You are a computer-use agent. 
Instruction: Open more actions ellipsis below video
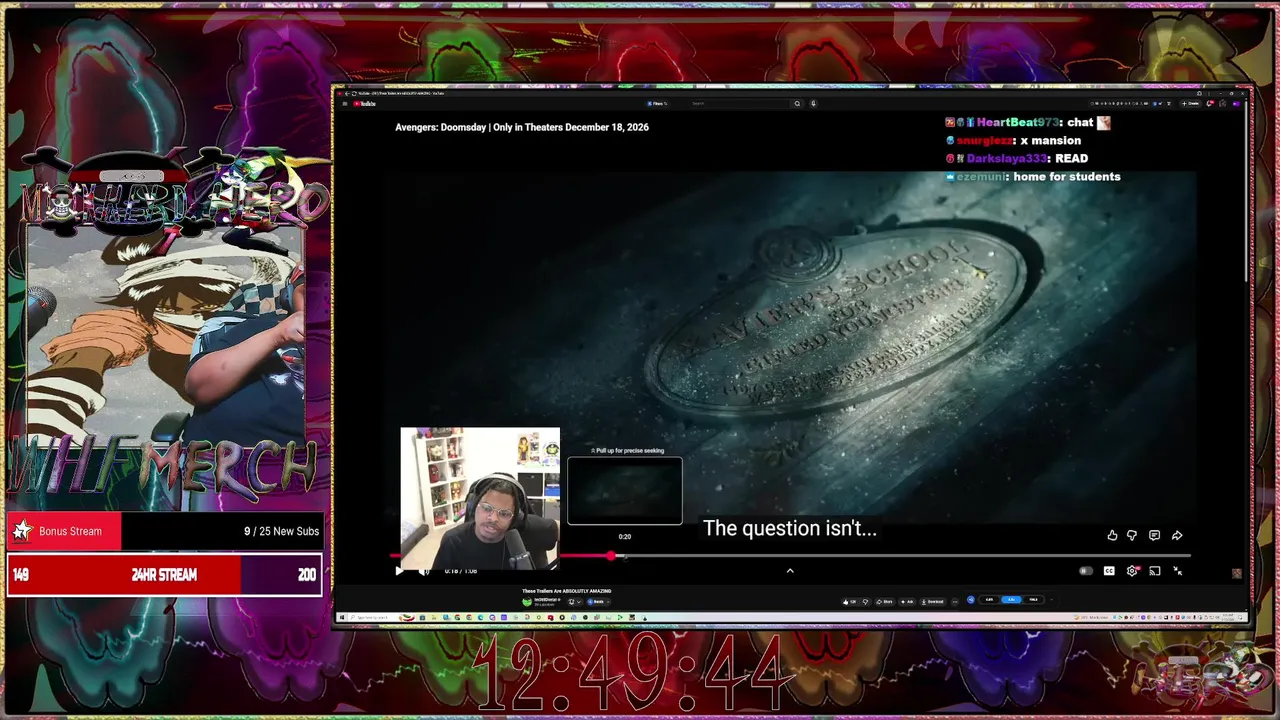coord(955,601)
